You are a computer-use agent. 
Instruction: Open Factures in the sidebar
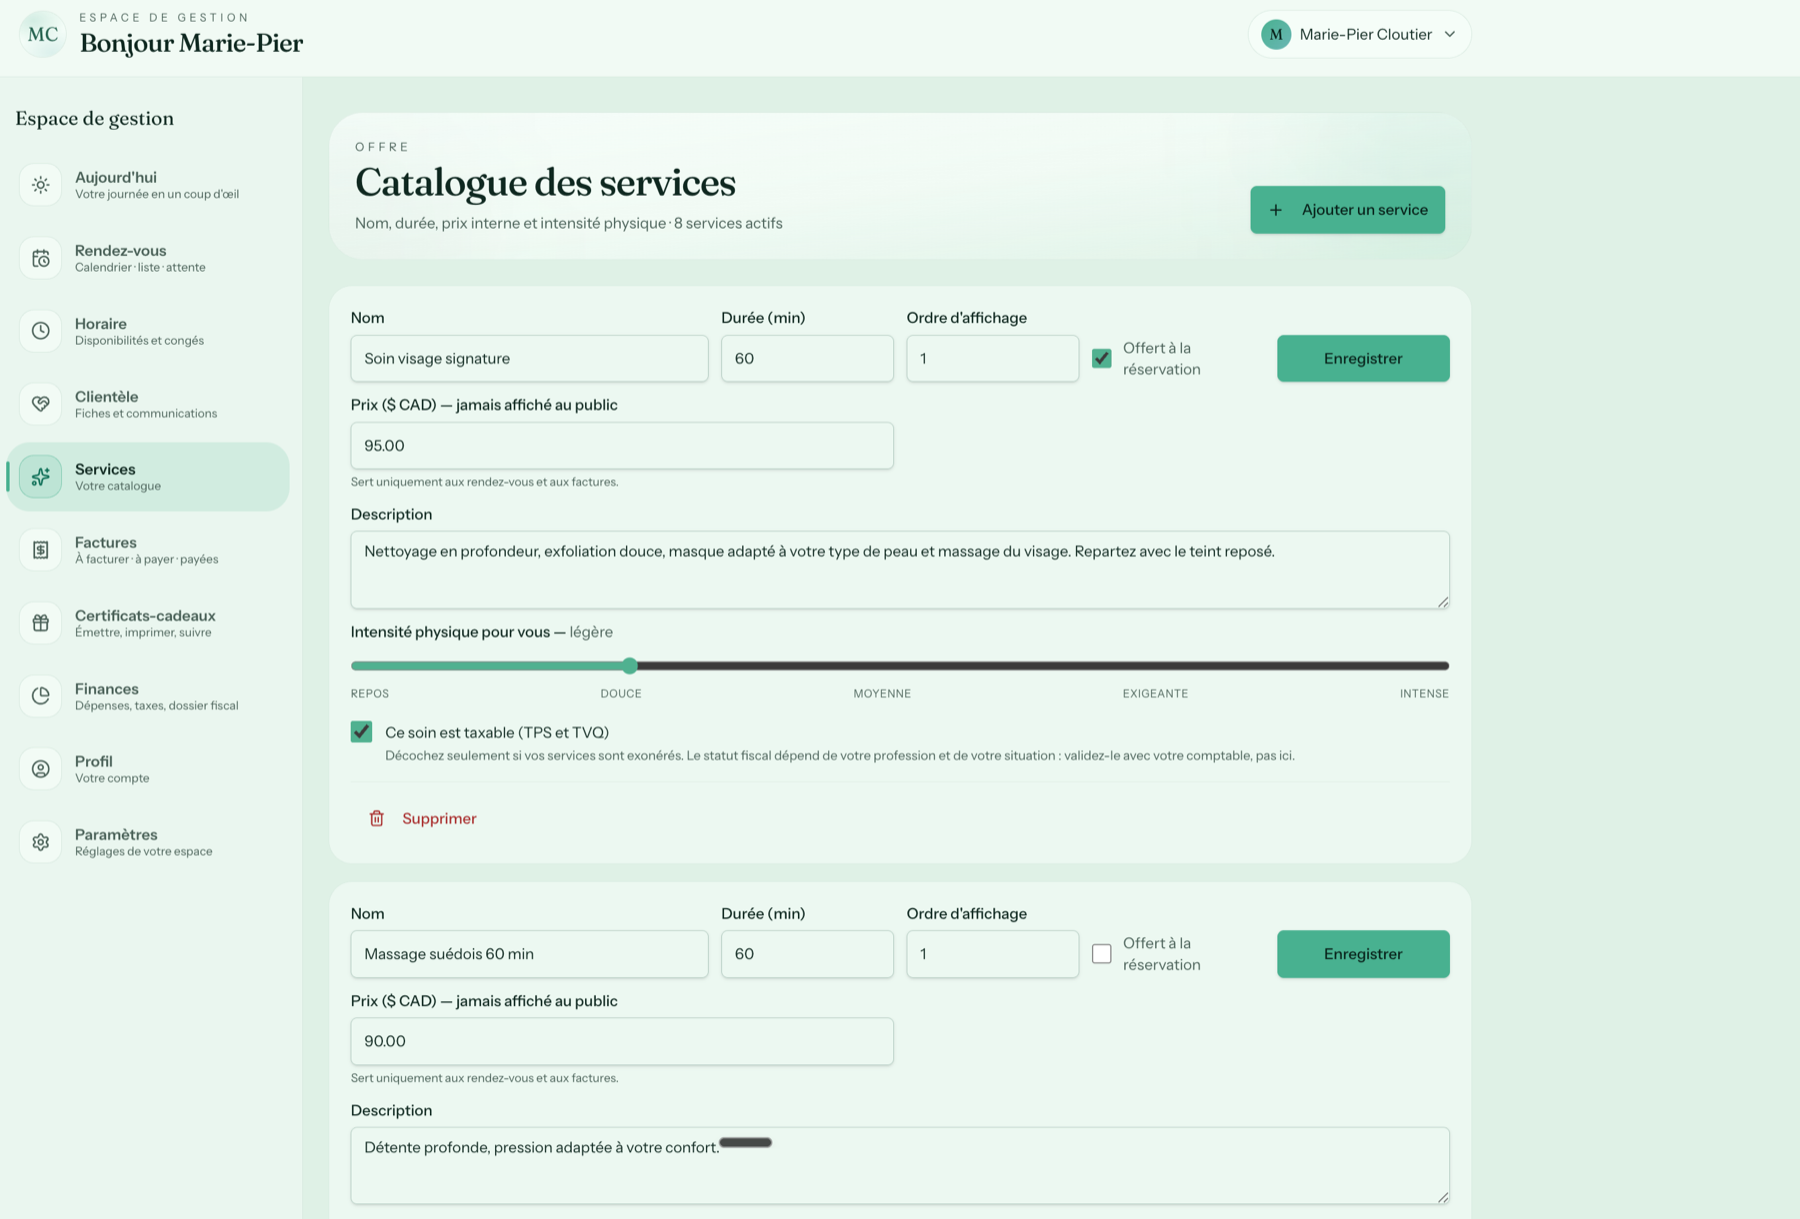(148, 550)
